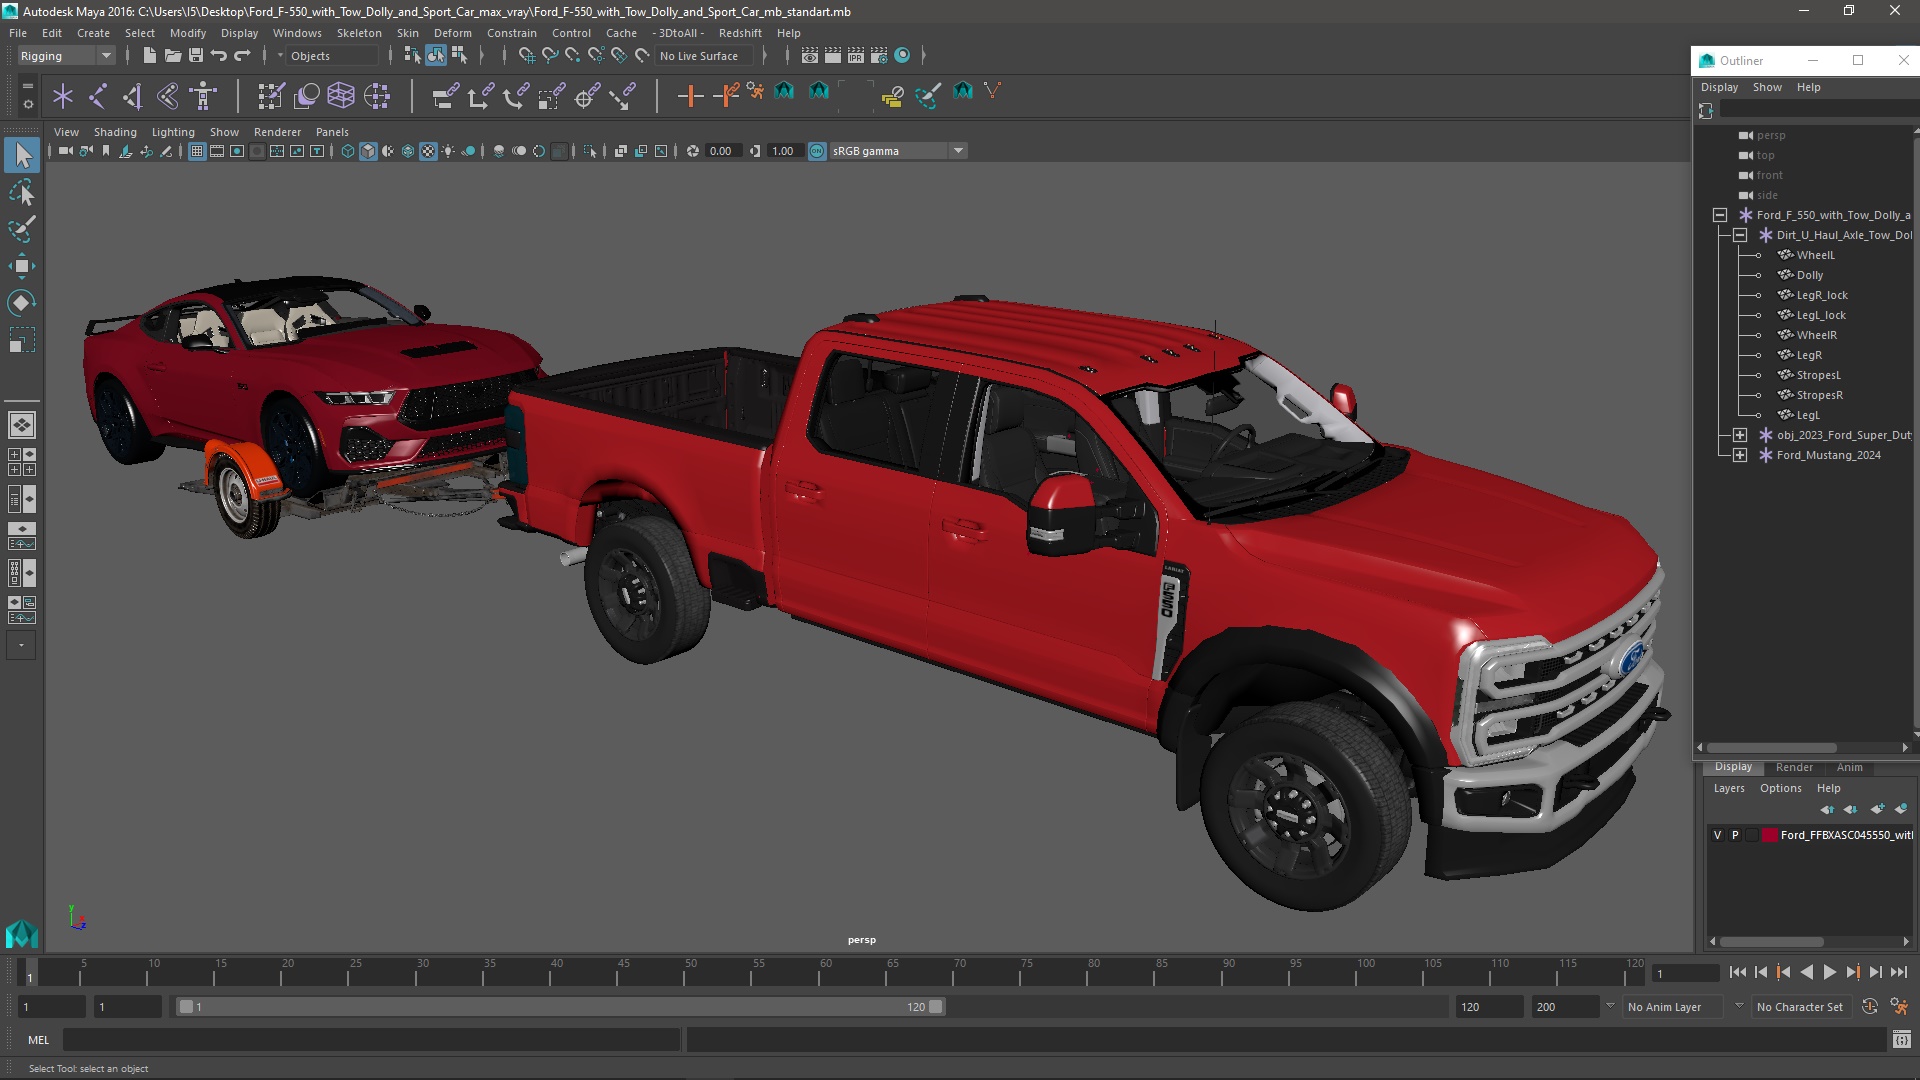This screenshot has height=1080, width=1920.
Task: Toggle the viewport grid display icon
Action: click(x=197, y=151)
